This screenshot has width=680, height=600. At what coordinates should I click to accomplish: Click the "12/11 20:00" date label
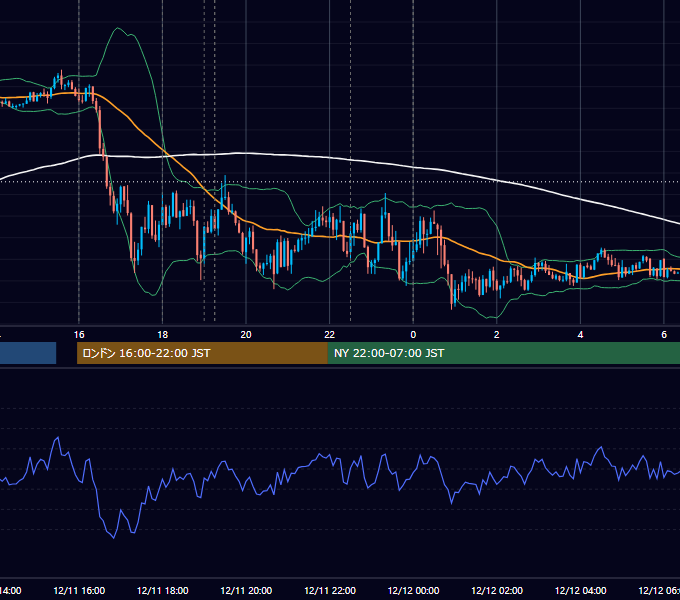point(246,590)
